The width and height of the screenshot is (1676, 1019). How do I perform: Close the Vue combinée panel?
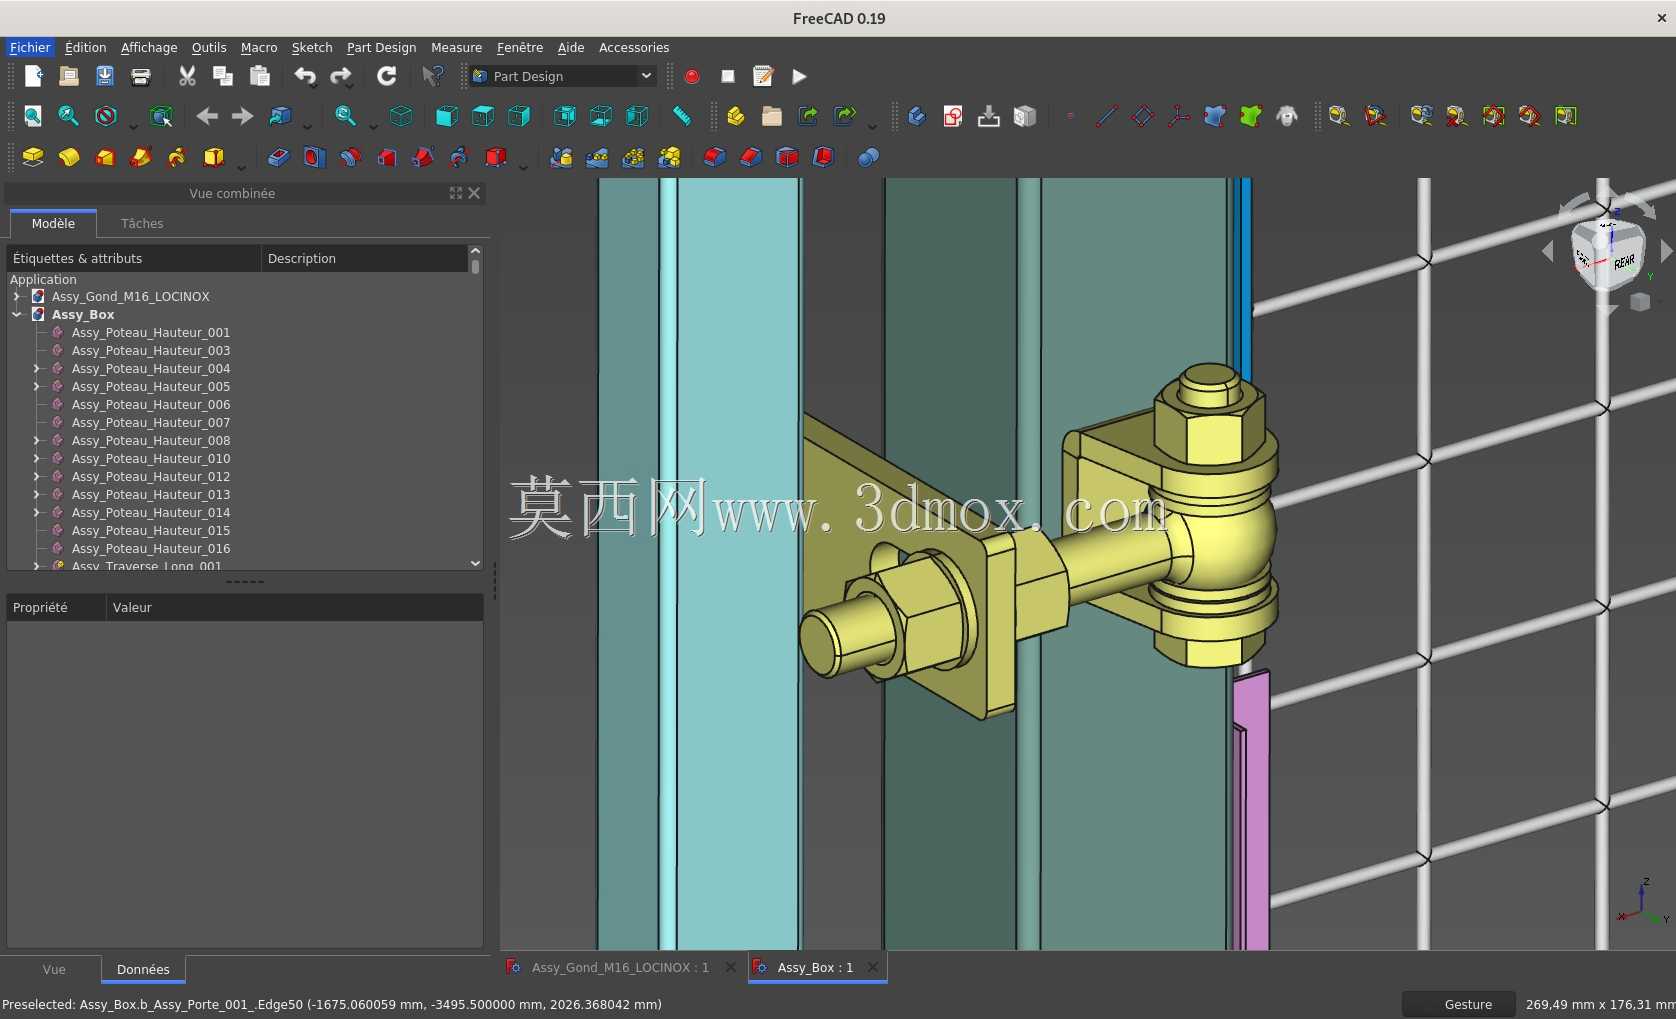tap(474, 193)
